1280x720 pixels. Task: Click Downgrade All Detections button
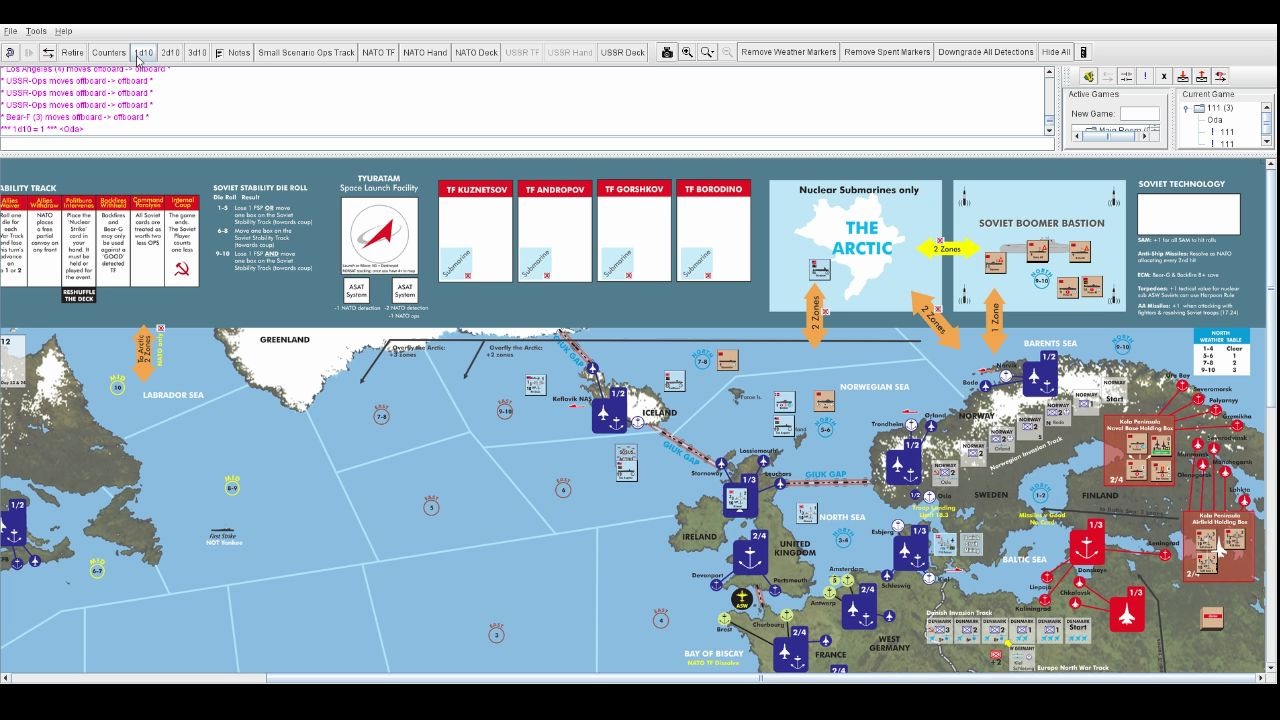click(986, 52)
